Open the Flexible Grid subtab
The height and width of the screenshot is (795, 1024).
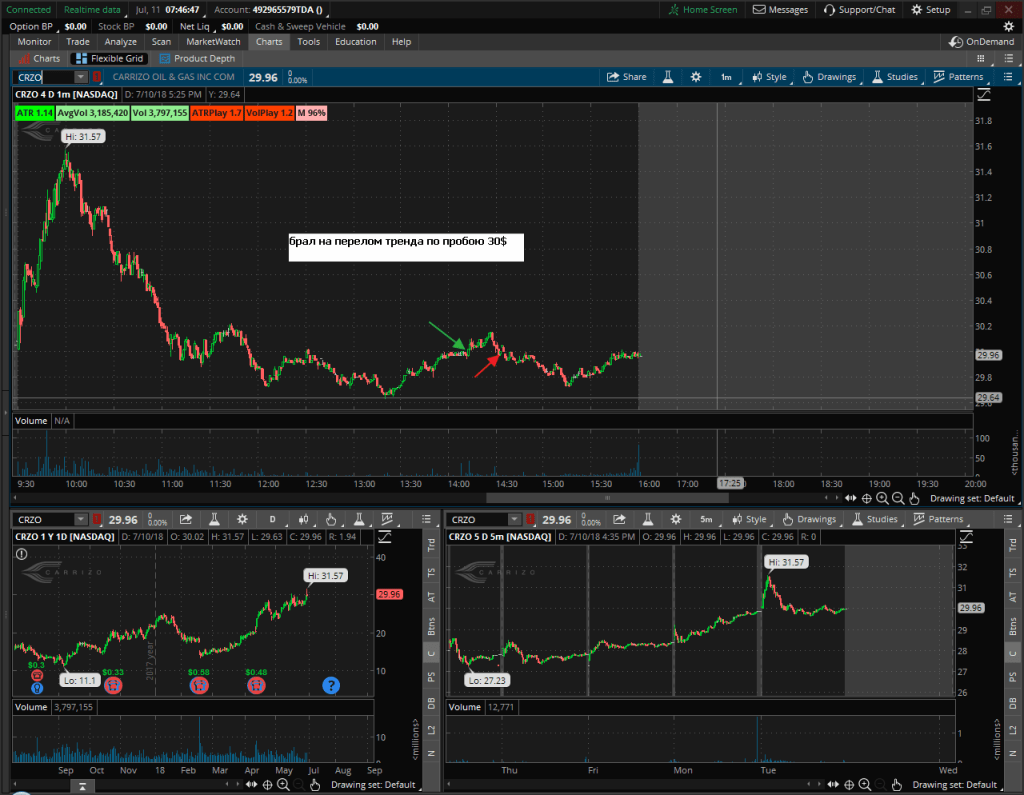coord(110,59)
